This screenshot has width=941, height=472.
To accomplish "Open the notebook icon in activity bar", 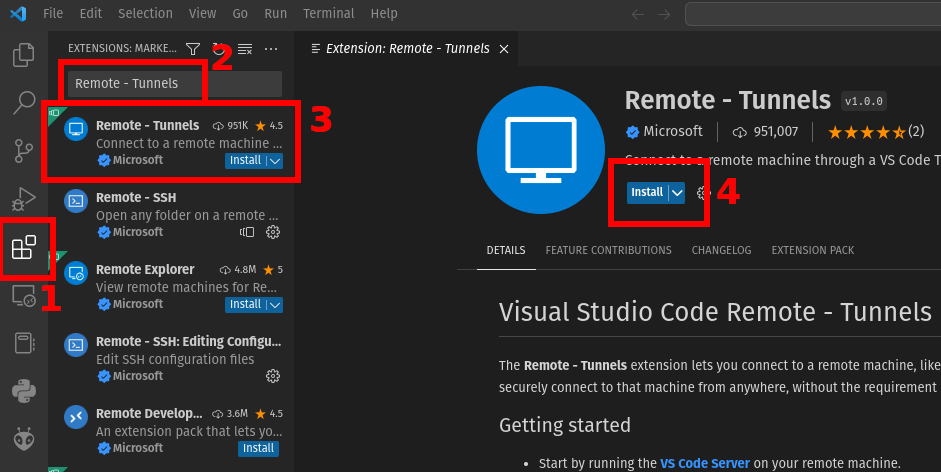I will pyautogui.click(x=23, y=343).
